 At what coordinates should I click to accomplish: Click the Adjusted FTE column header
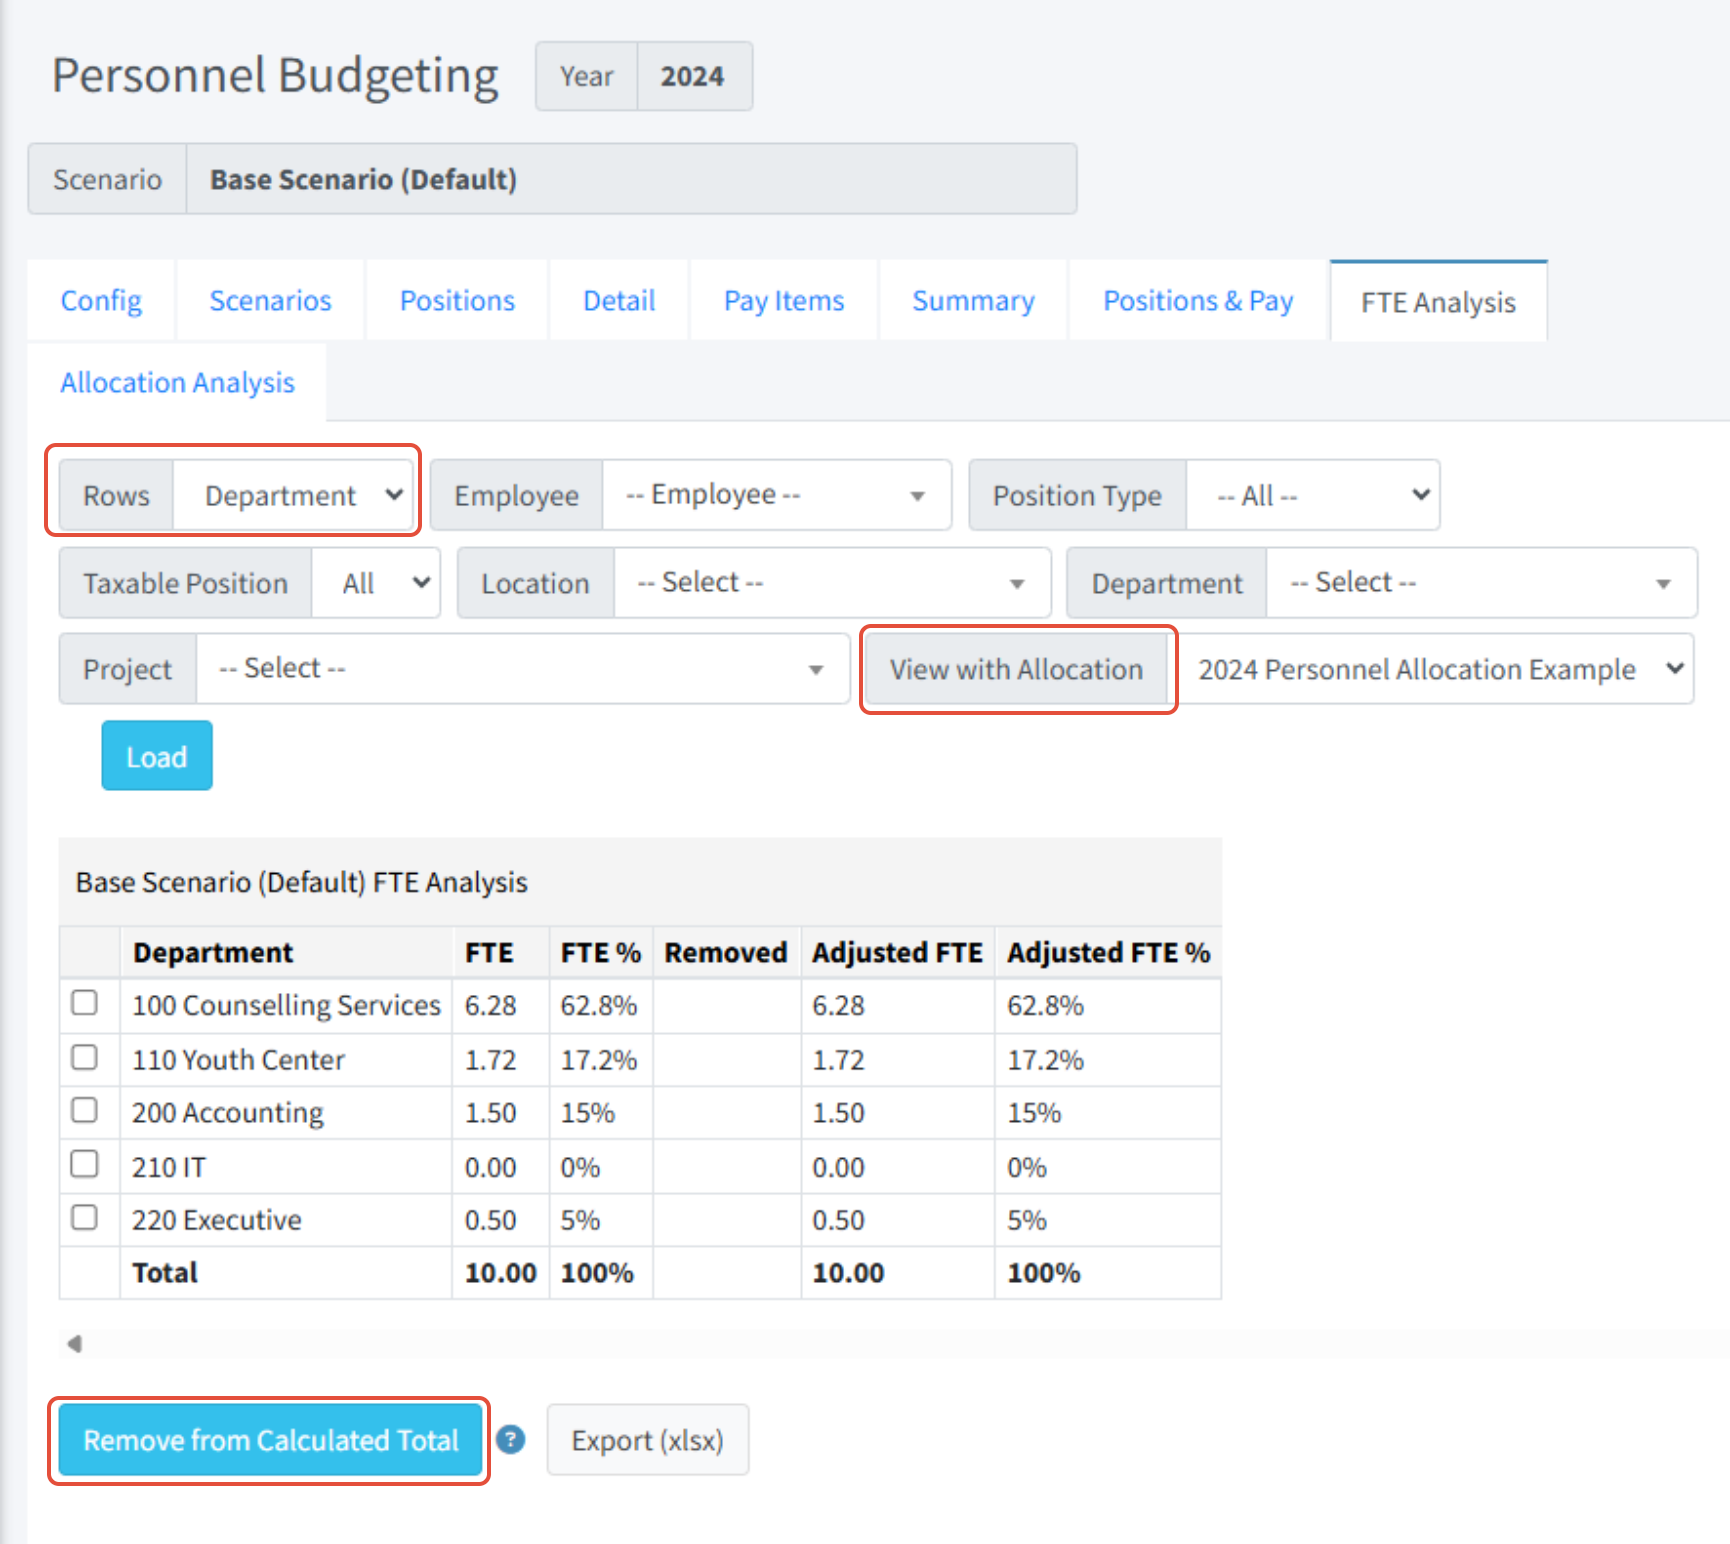coord(897,952)
